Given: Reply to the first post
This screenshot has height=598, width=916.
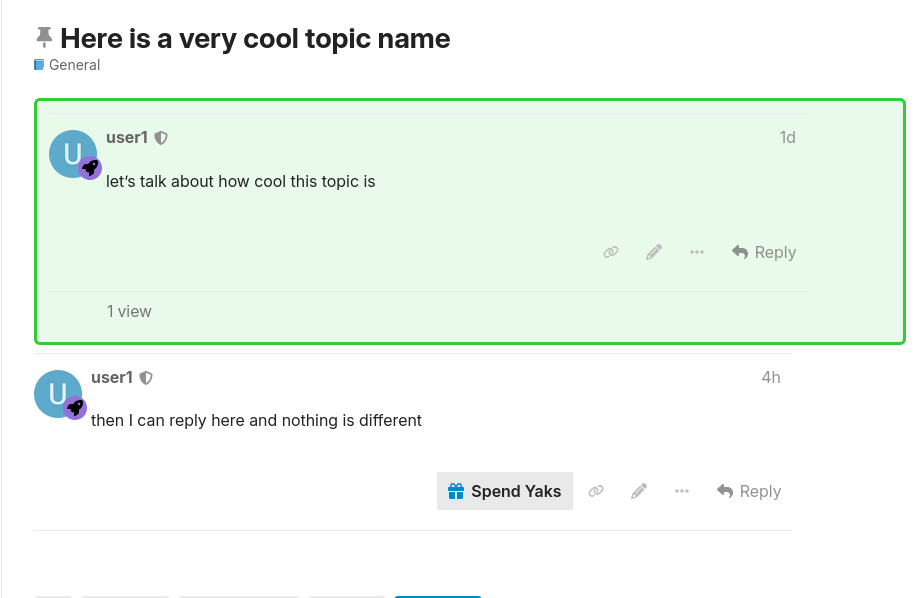Looking at the screenshot, I should click(764, 252).
